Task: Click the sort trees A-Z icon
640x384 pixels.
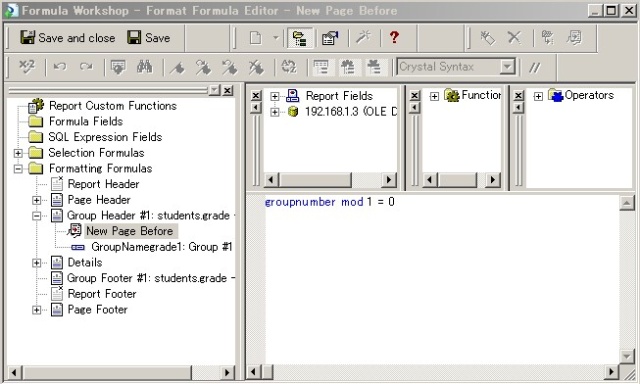Action: click(289, 67)
